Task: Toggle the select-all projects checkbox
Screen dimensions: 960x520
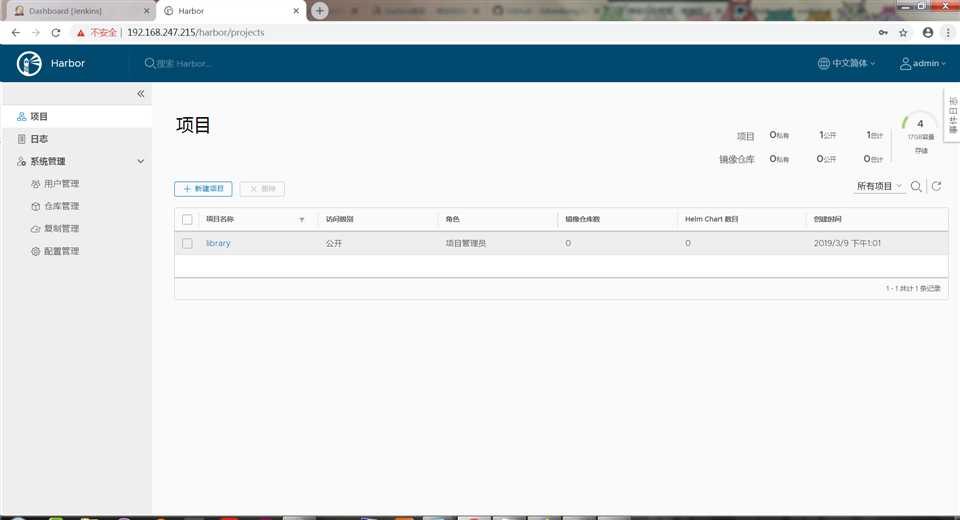Action: tap(187, 219)
